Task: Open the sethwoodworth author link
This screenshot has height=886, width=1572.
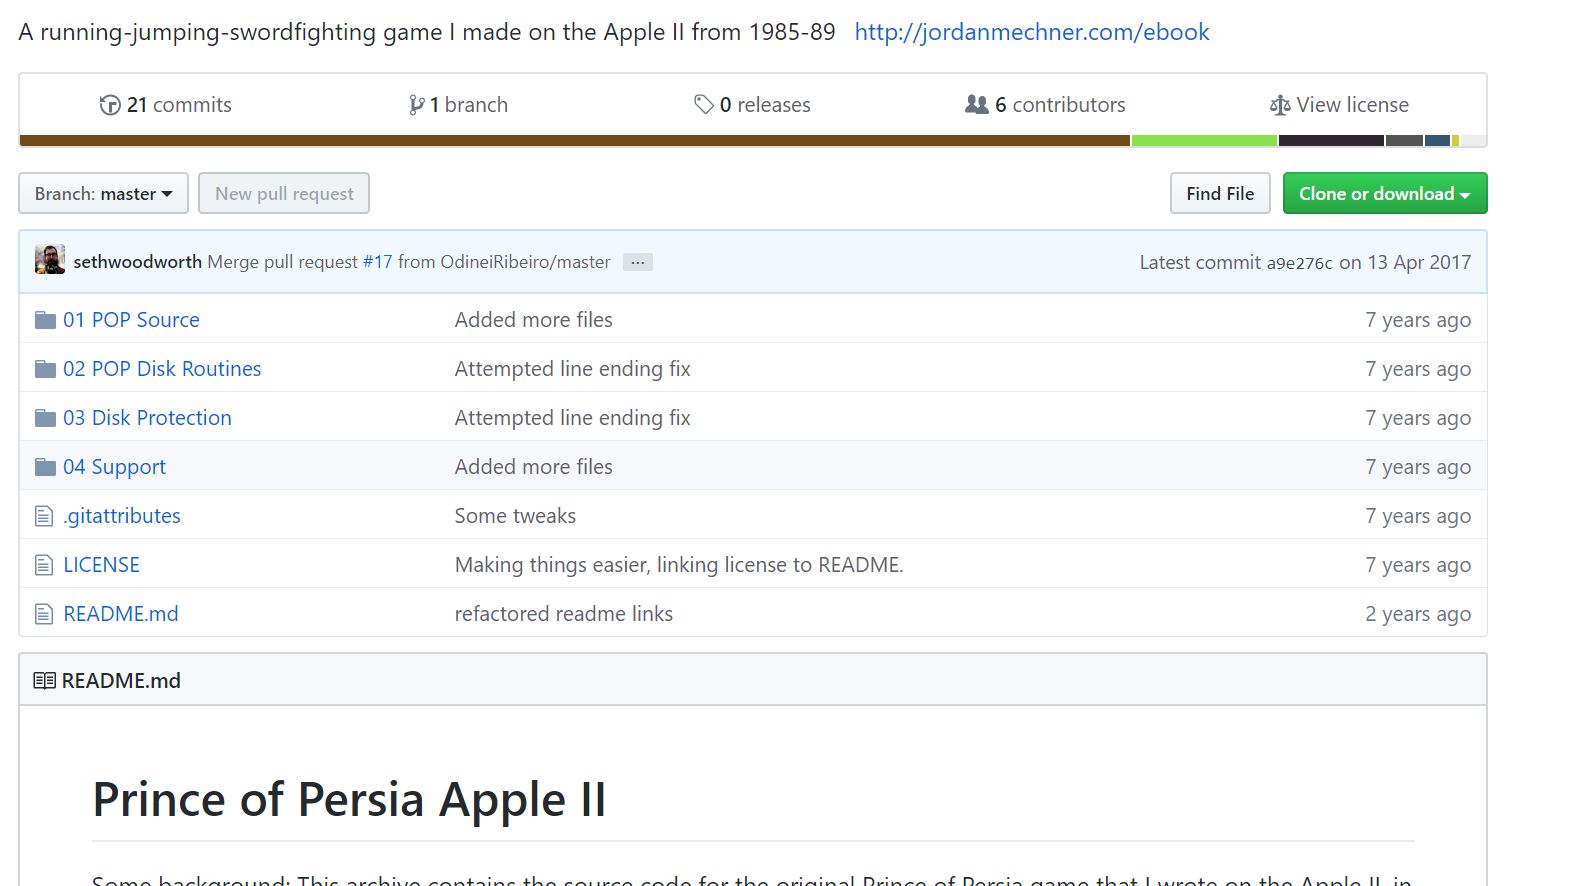Action: click(x=137, y=262)
